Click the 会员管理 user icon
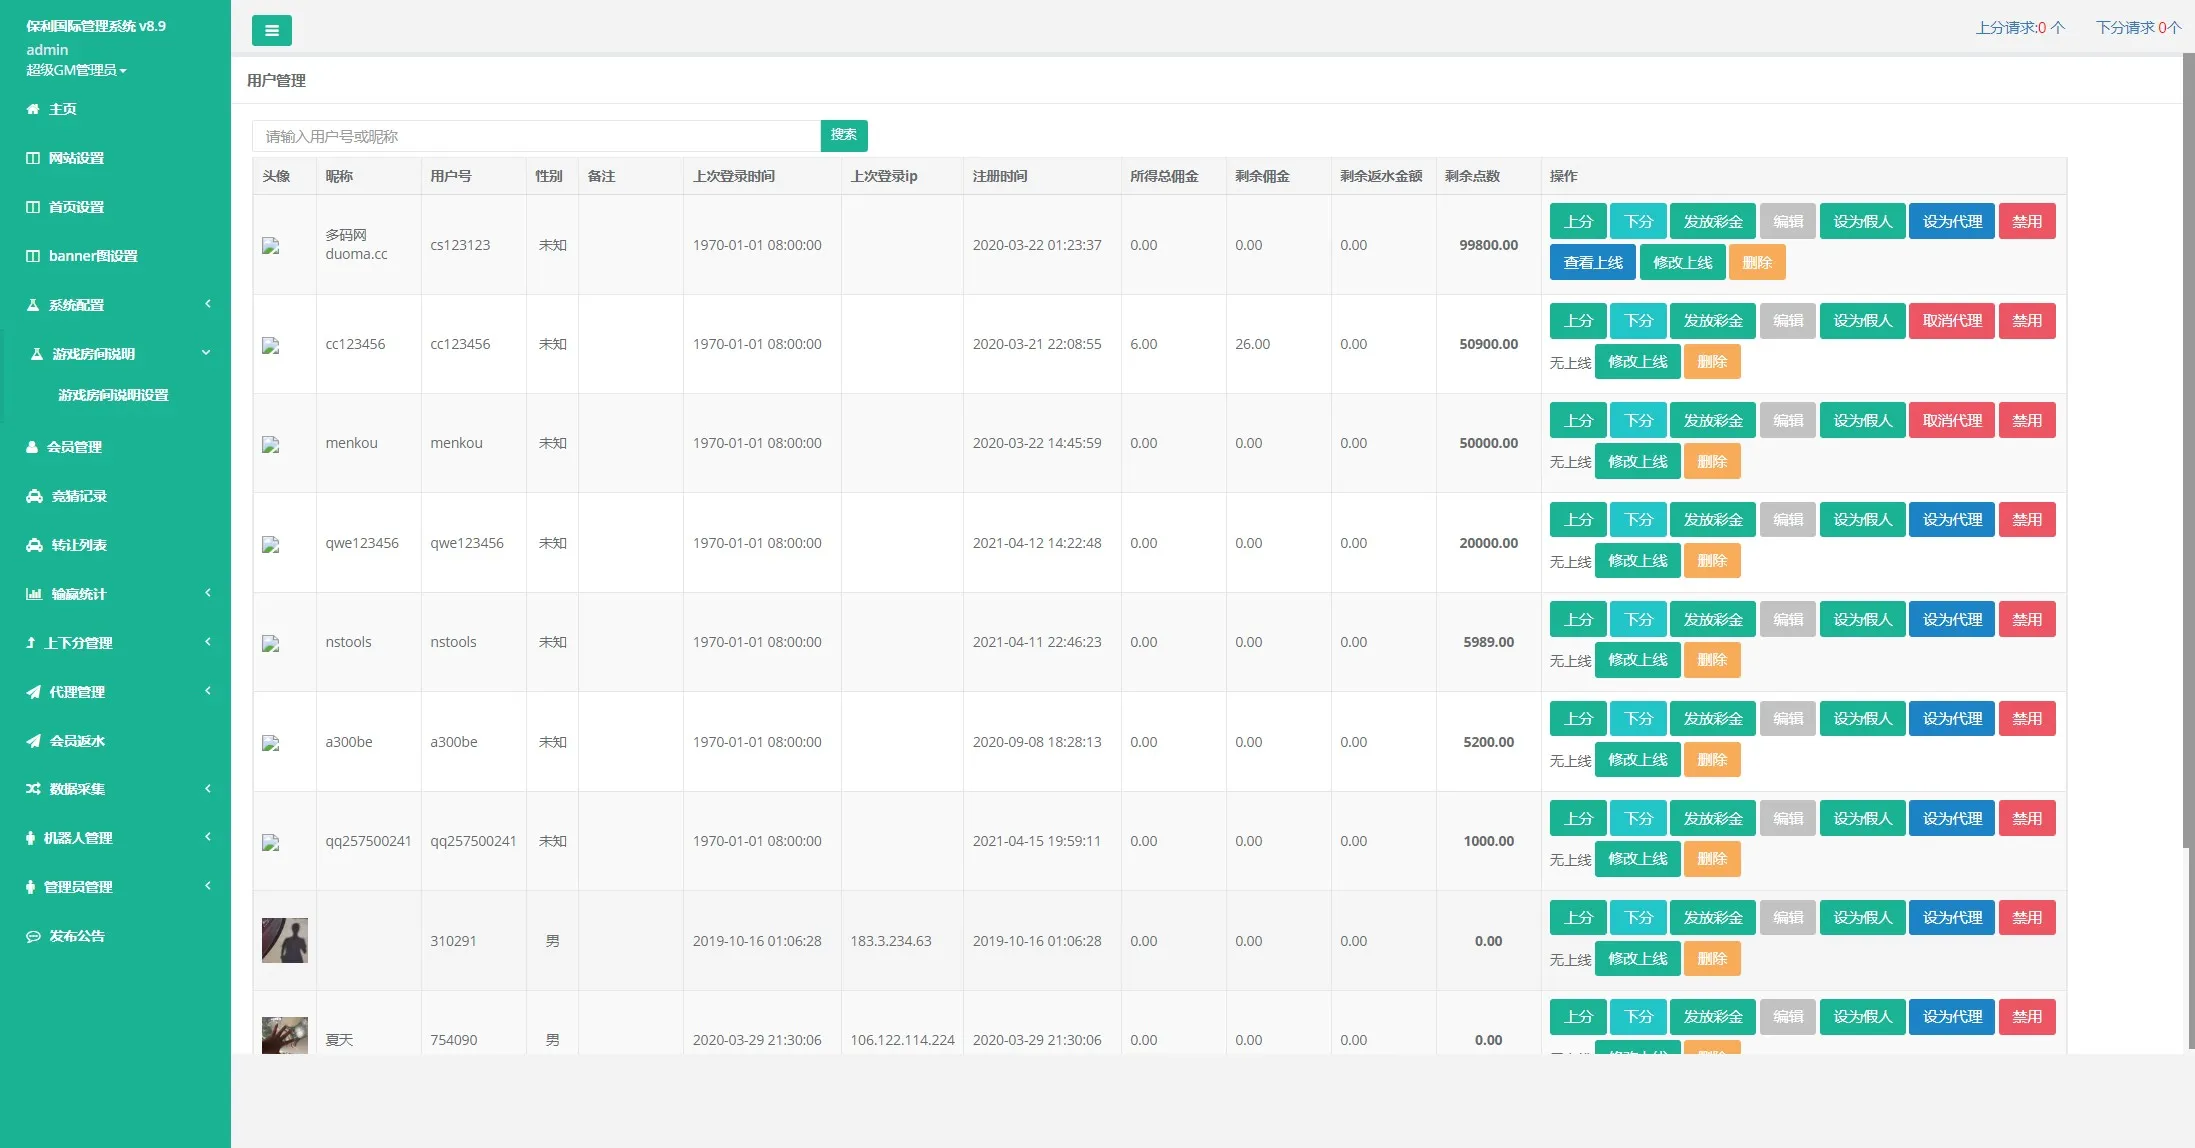2195x1148 pixels. pos(32,447)
